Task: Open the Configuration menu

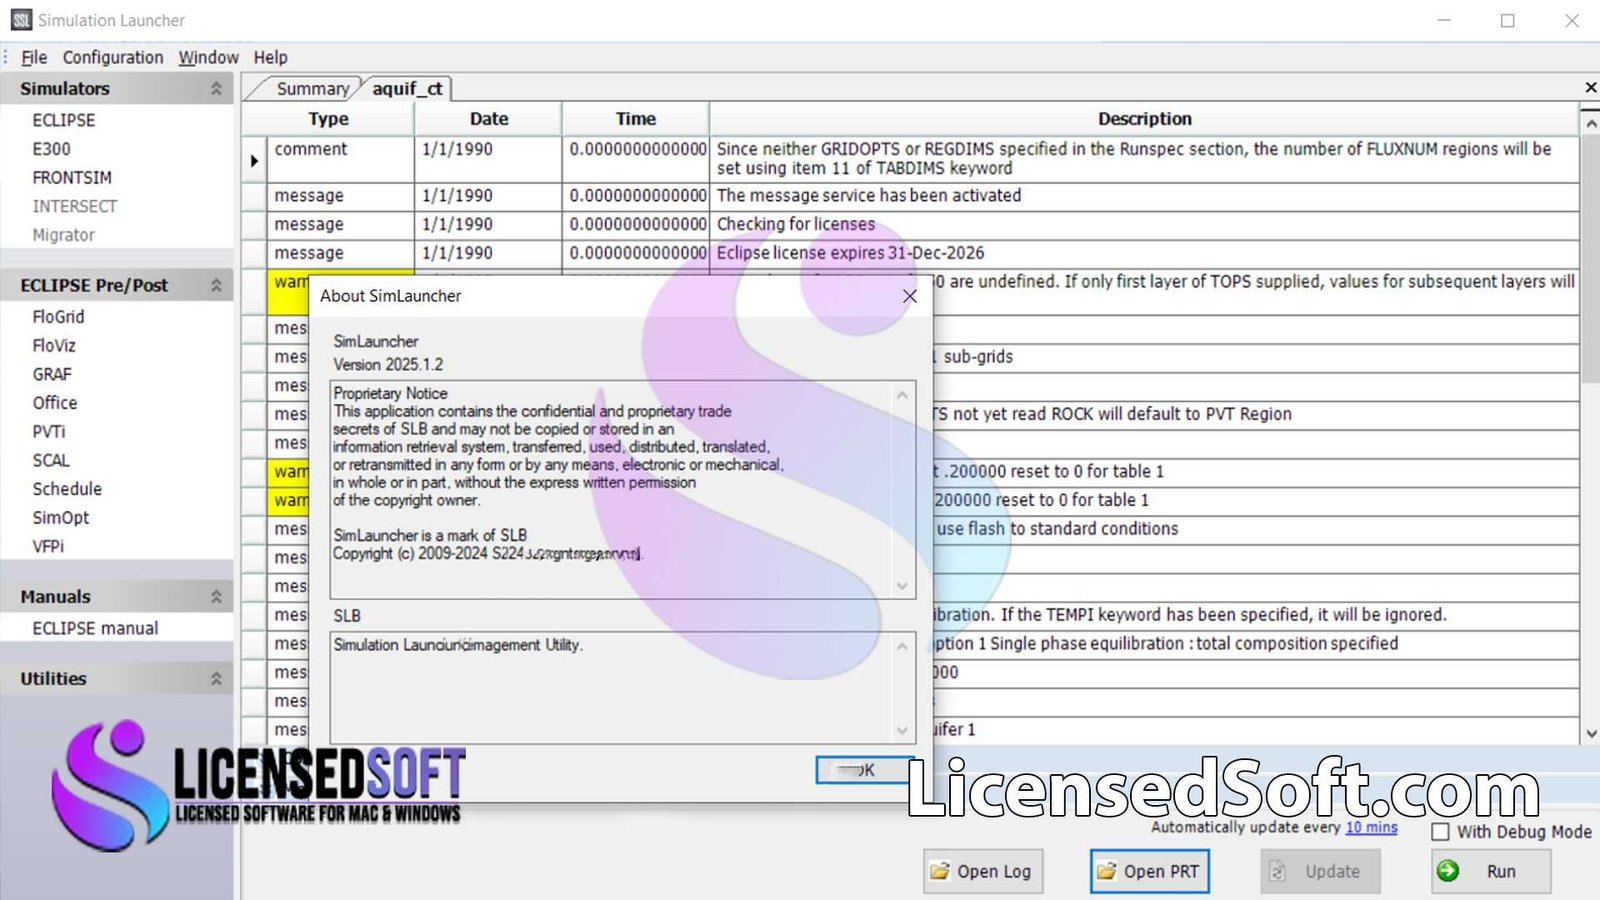Action: [x=113, y=57]
